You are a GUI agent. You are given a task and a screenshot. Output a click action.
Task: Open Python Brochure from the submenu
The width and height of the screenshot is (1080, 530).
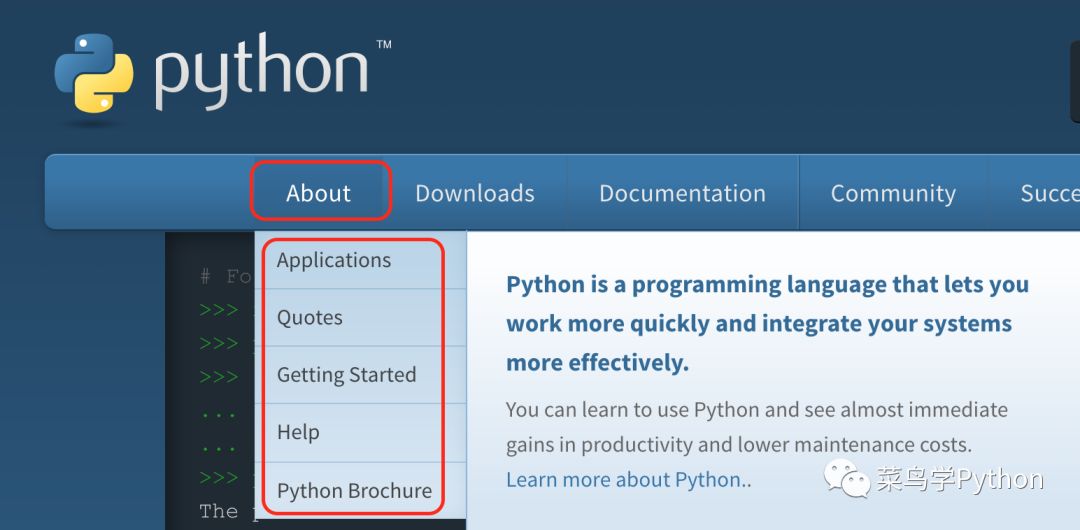354,490
